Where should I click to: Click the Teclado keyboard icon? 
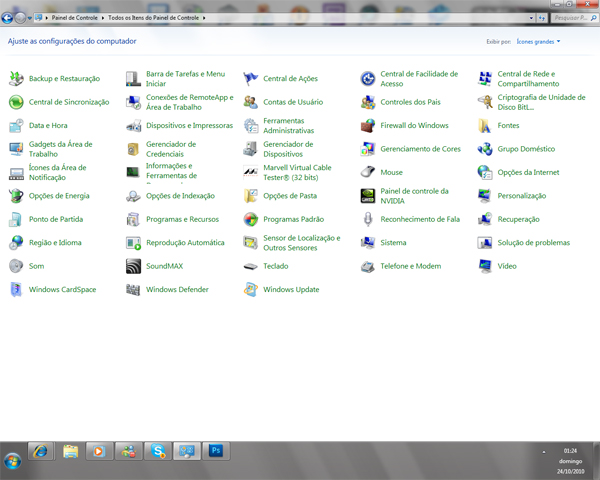[251, 266]
